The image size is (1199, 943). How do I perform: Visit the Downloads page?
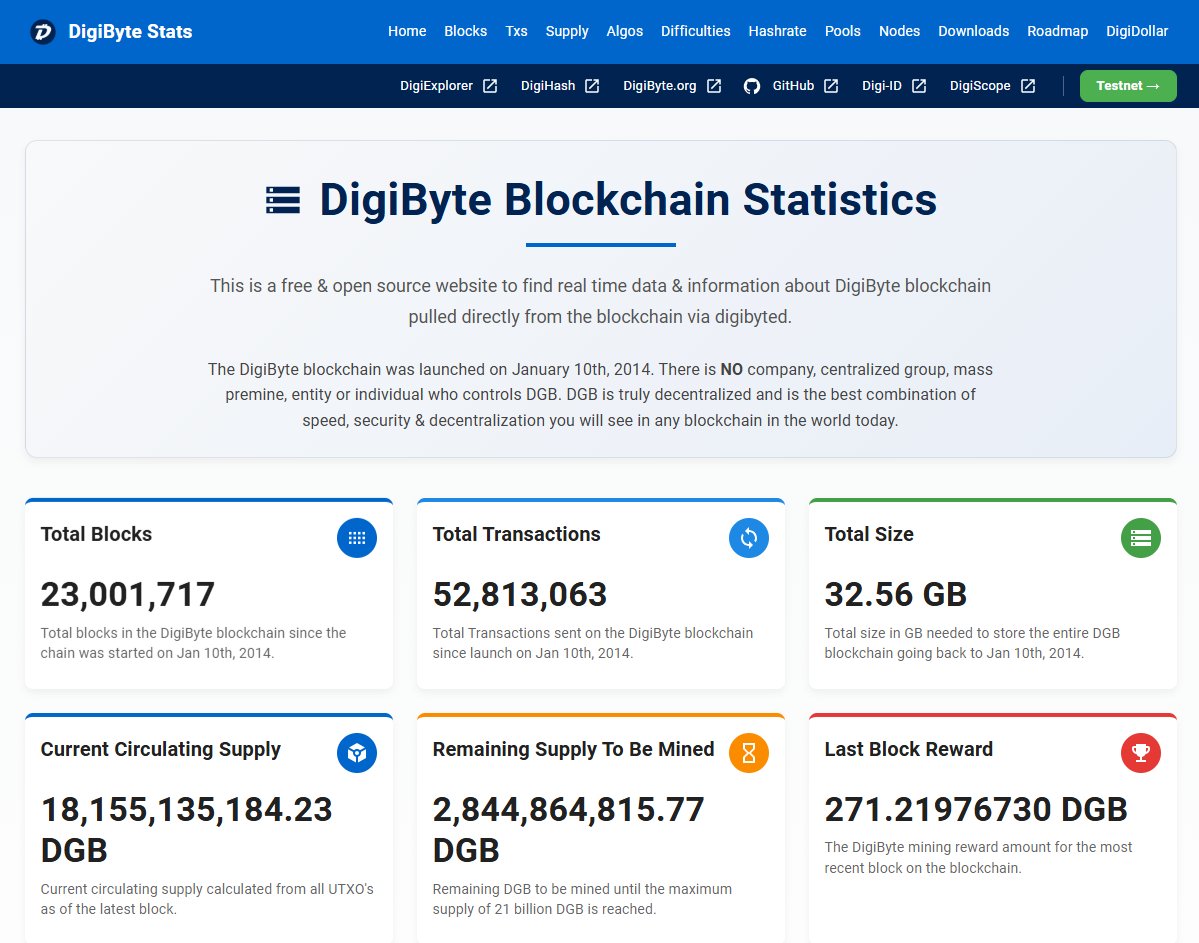[x=973, y=31]
